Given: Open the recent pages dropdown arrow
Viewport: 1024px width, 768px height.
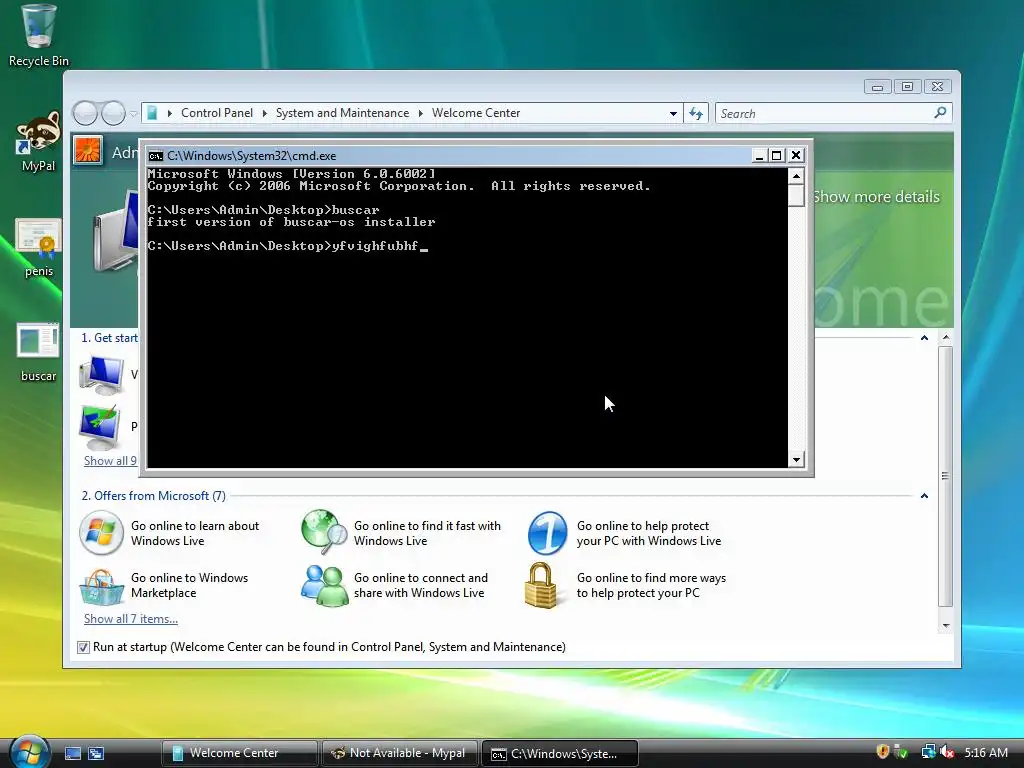Looking at the screenshot, I should click(133, 114).
